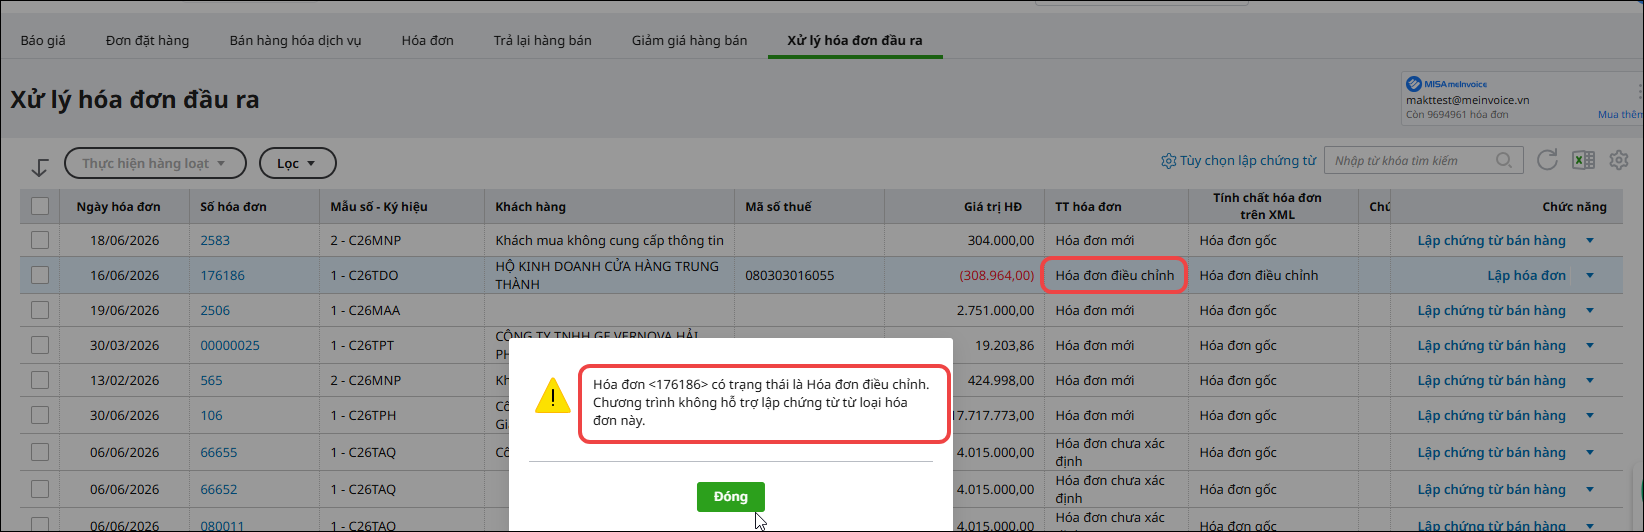This screenshot has width=1644, height=532.
Task: Check the row of invoice 106
Action: 40,415
